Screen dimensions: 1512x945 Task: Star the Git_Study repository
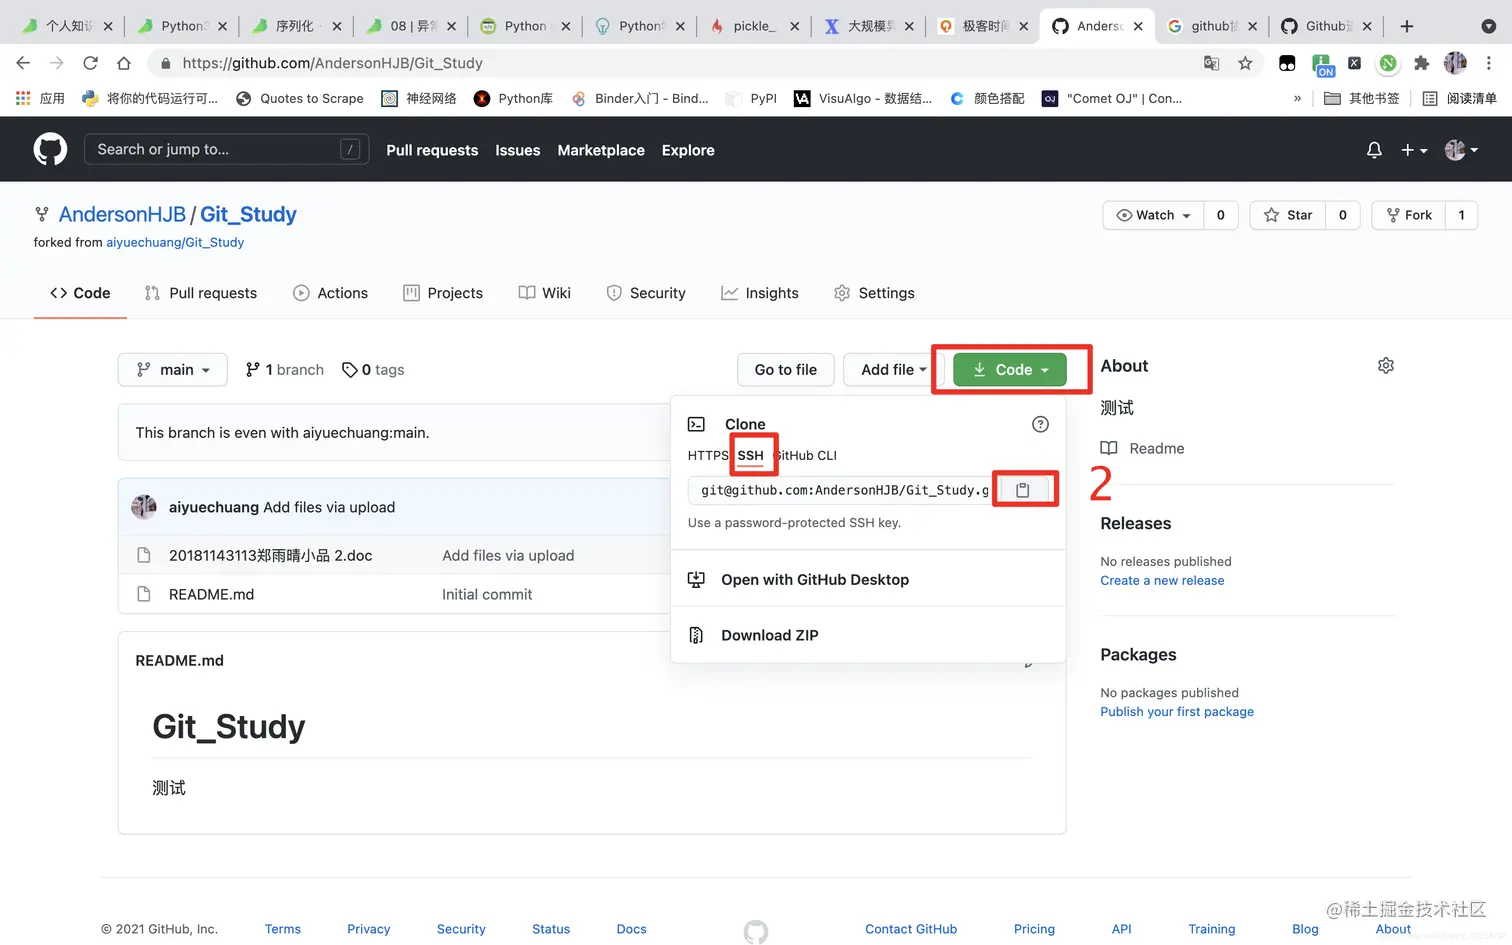tap(1288, 215)
